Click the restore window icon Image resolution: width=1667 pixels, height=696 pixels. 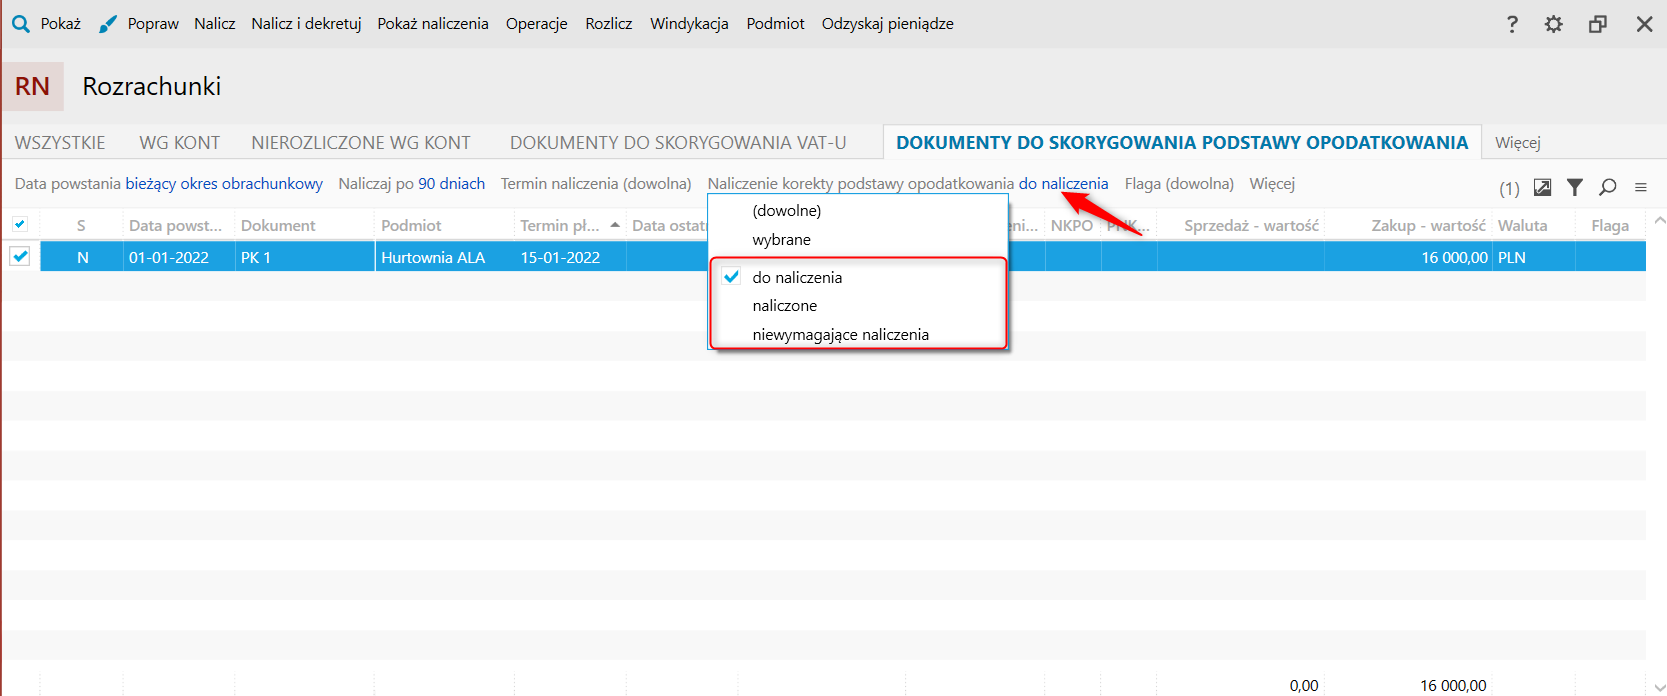[1598, 24]
